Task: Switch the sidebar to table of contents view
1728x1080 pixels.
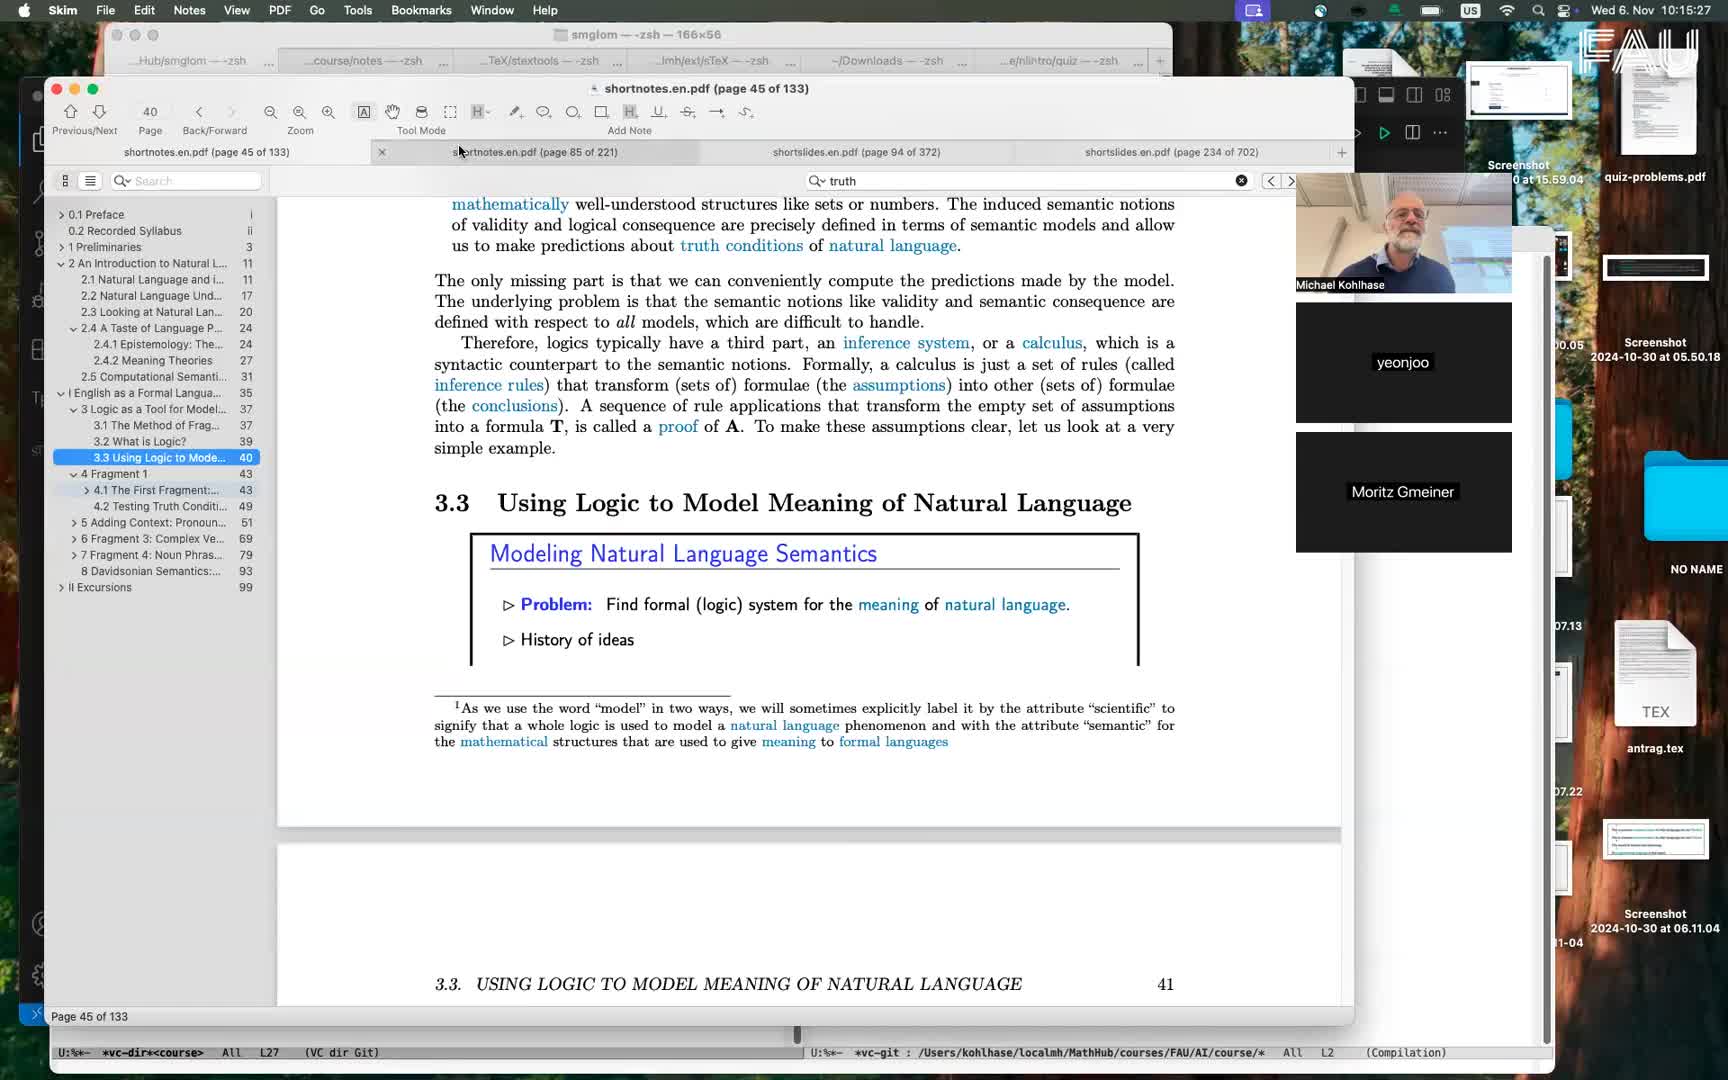Action: (90, 181)
